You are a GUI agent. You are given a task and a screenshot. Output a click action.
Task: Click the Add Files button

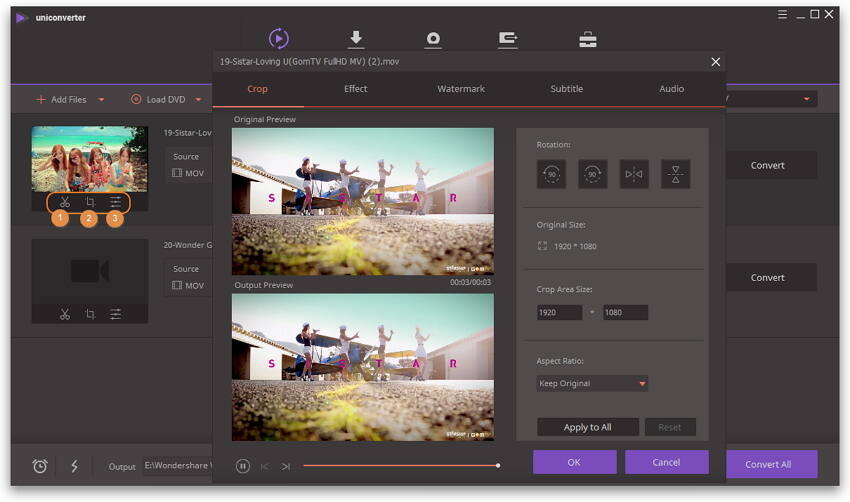(61, 100)
